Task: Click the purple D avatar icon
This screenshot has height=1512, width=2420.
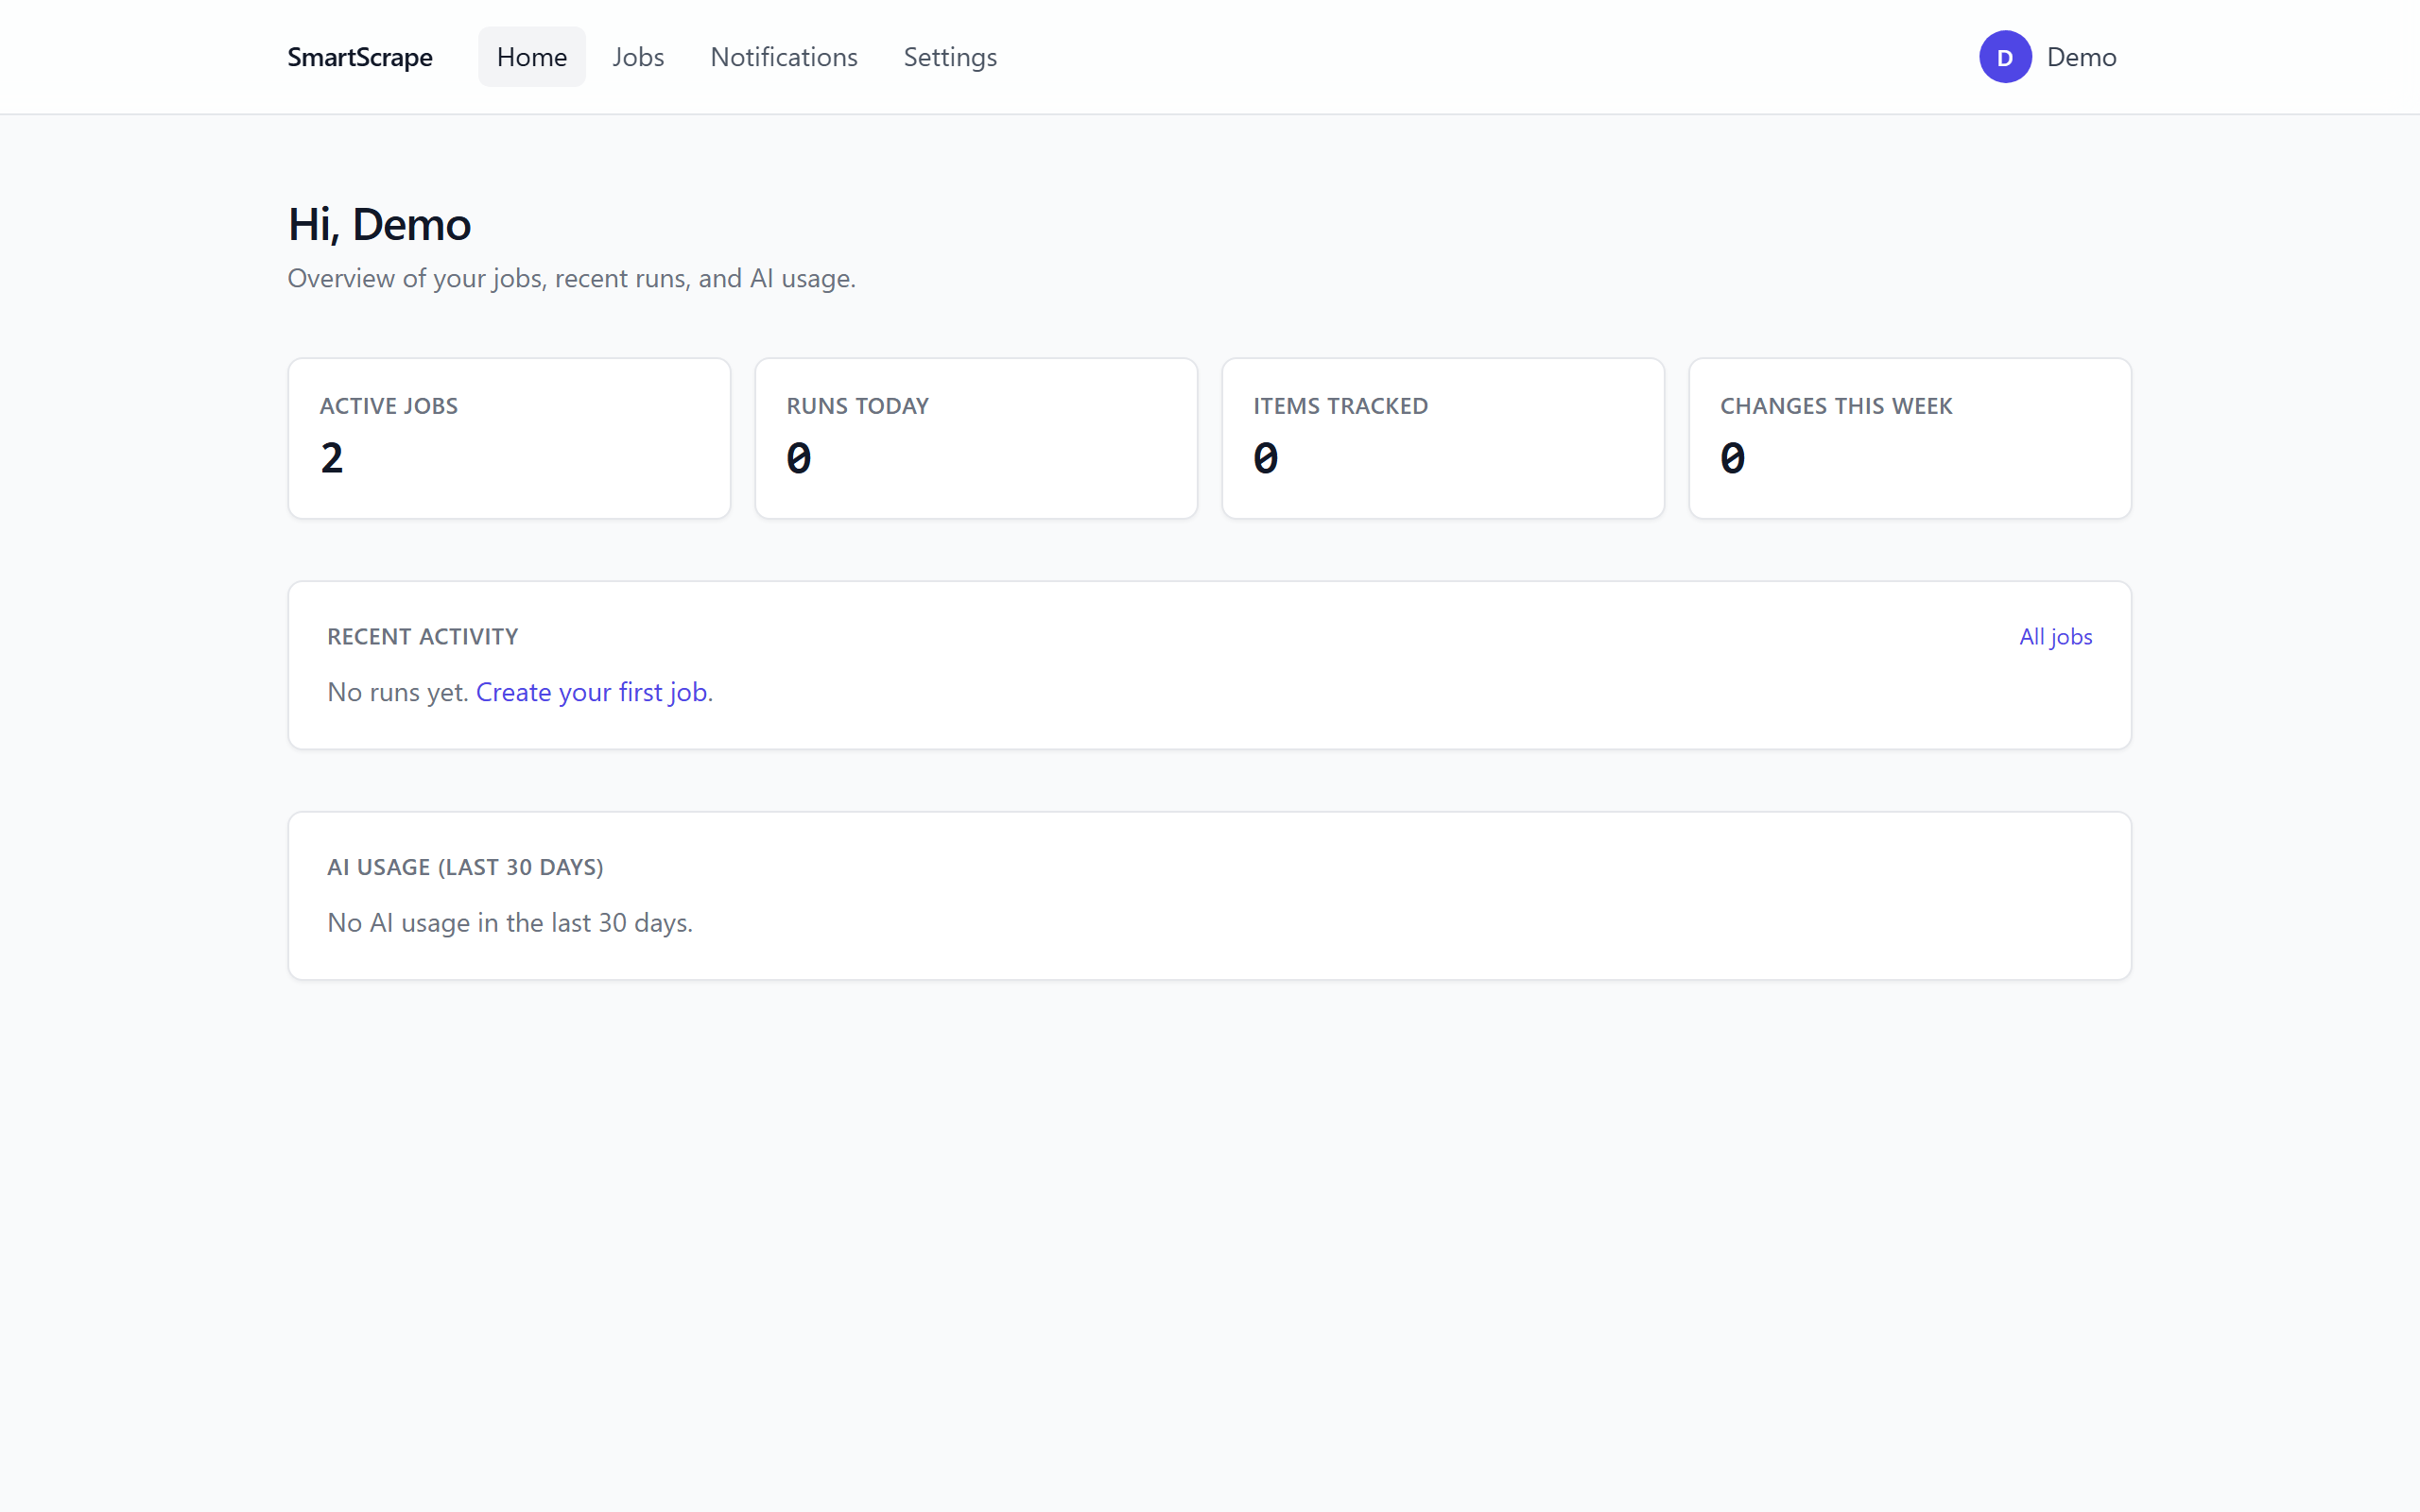Action: [x=2005, y=57]
